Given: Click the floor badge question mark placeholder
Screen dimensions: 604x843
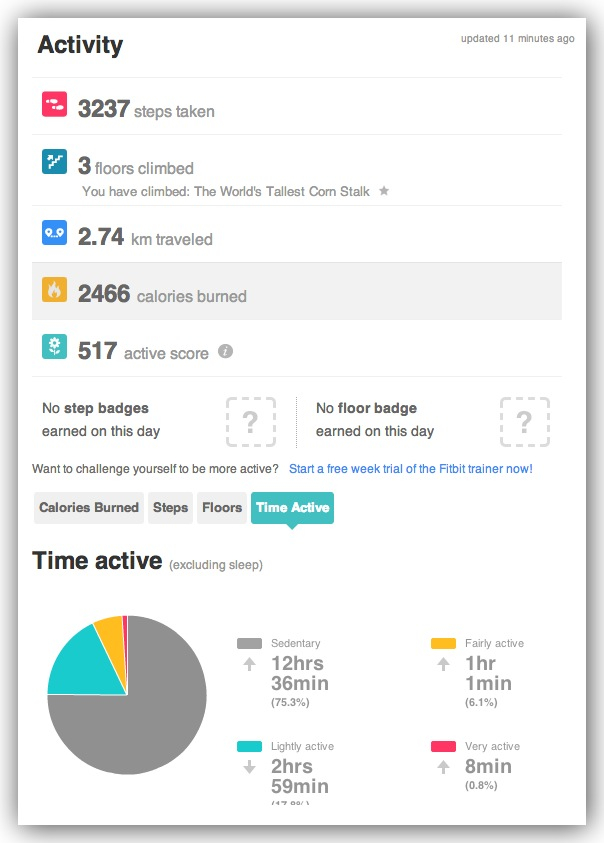Looking at the screenshot, I should (524, 422).
